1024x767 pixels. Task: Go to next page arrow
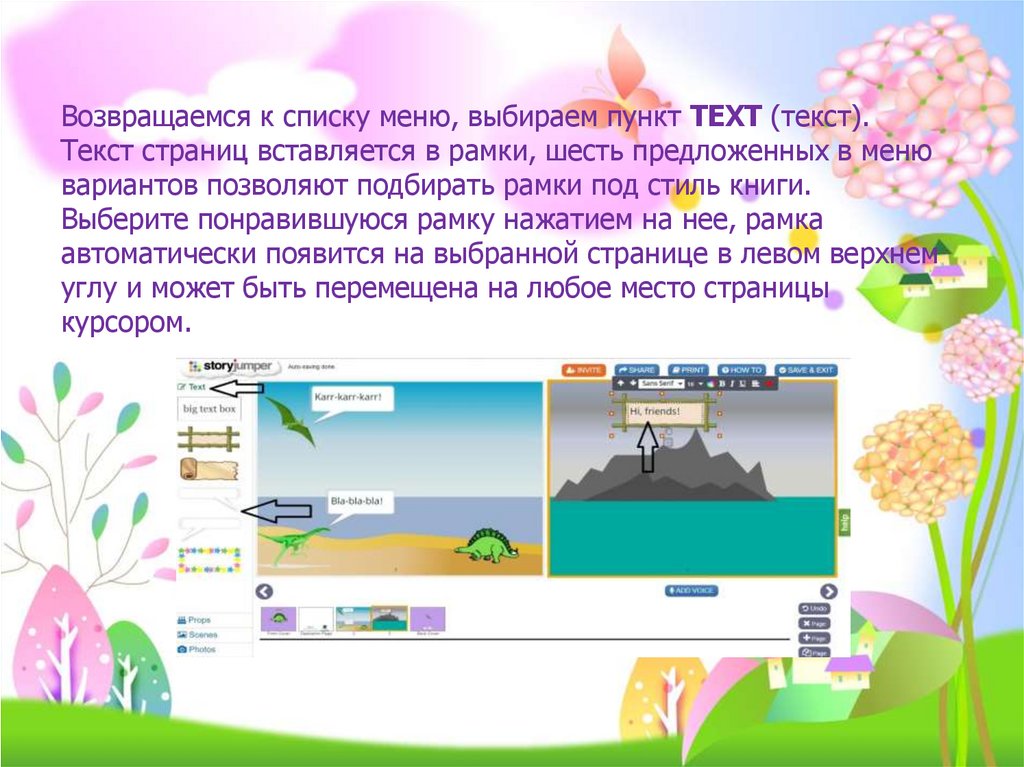pos(828,591)
